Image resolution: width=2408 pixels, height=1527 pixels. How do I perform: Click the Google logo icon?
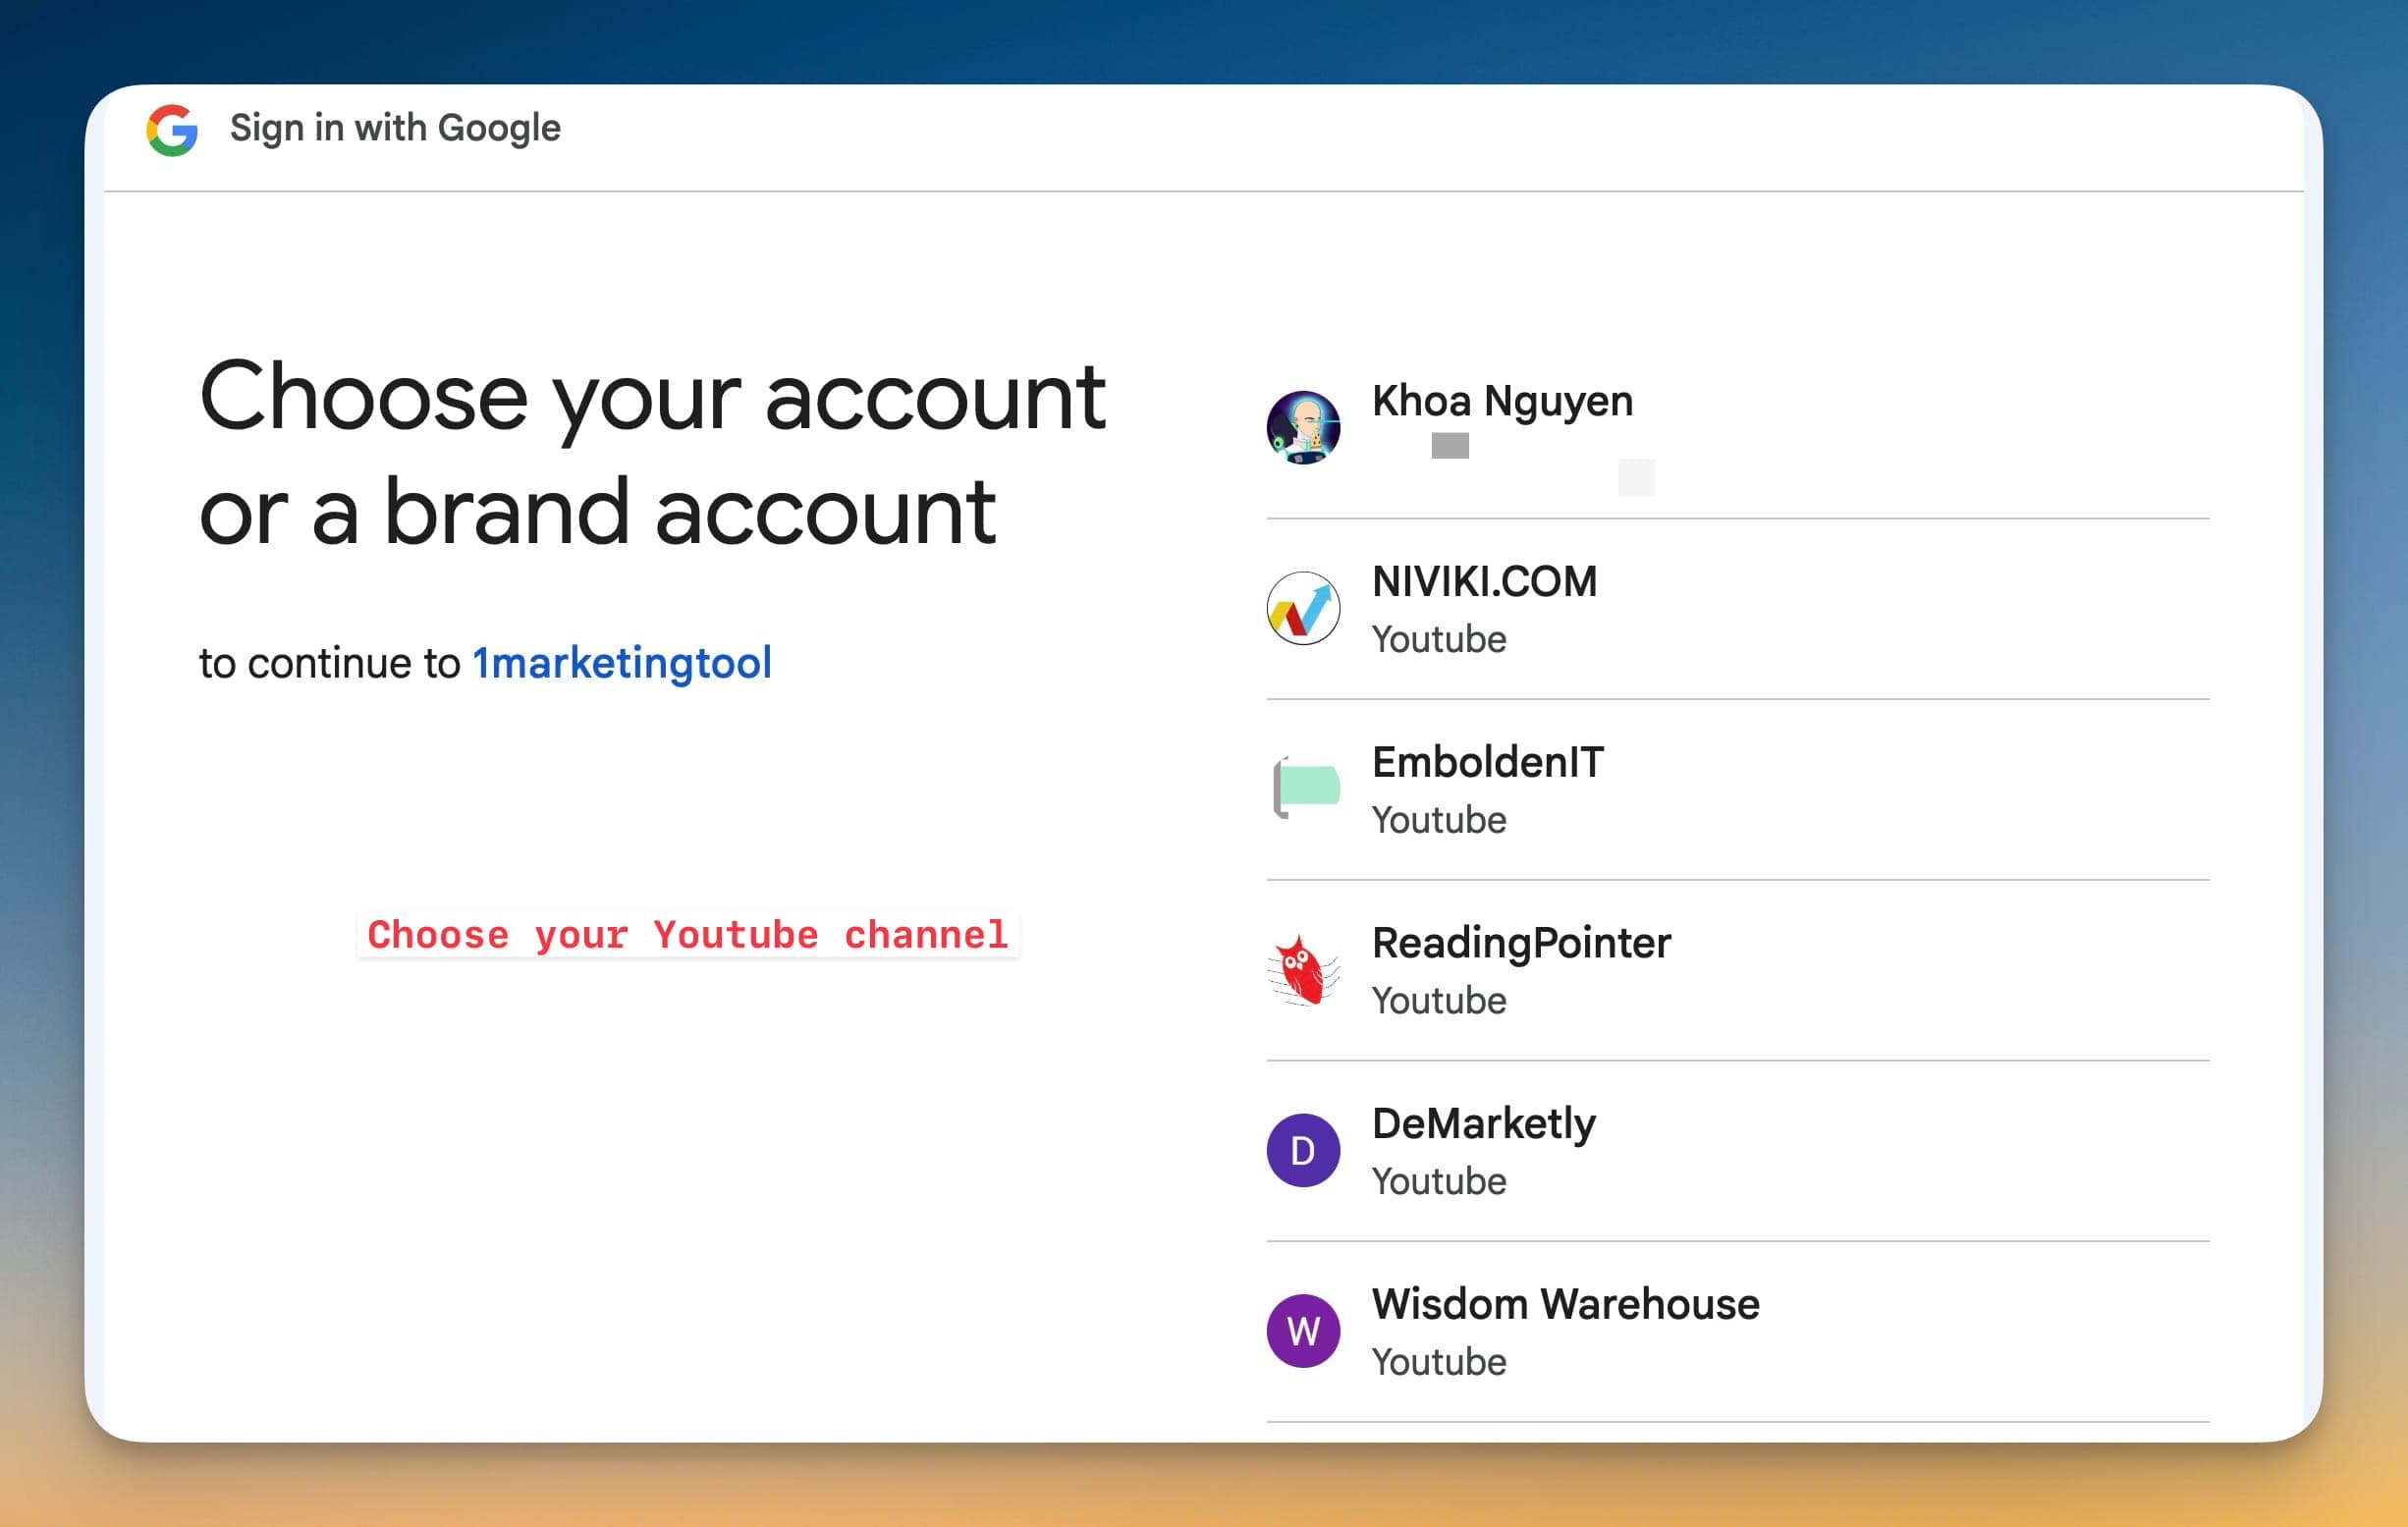tap(172, 130)
